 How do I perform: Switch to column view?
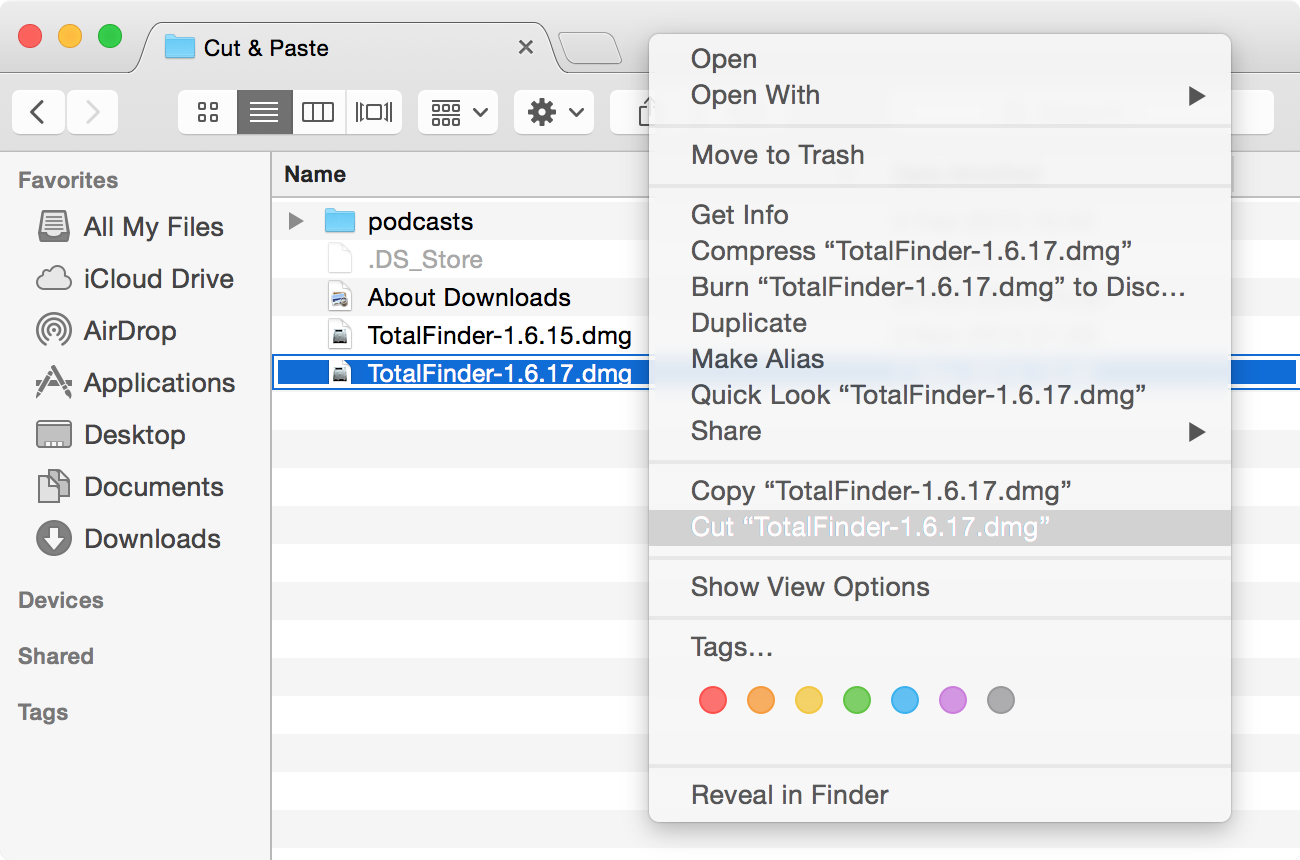[318, 112]
